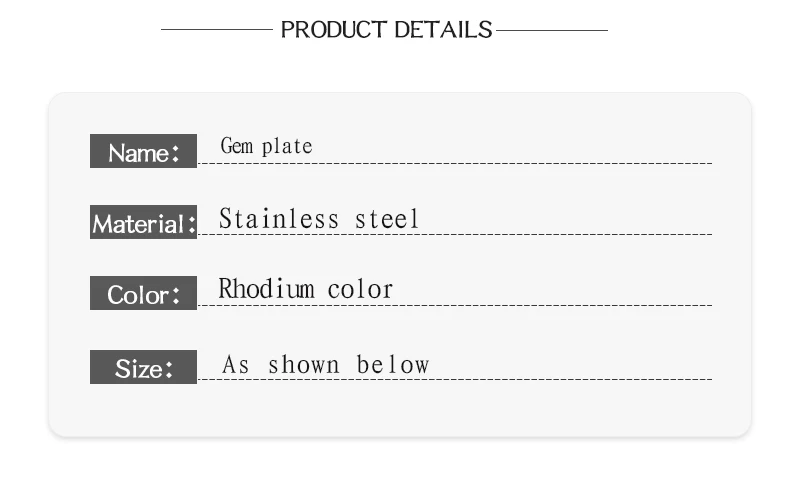Click the Stainless steel value text

pos(319,219)
